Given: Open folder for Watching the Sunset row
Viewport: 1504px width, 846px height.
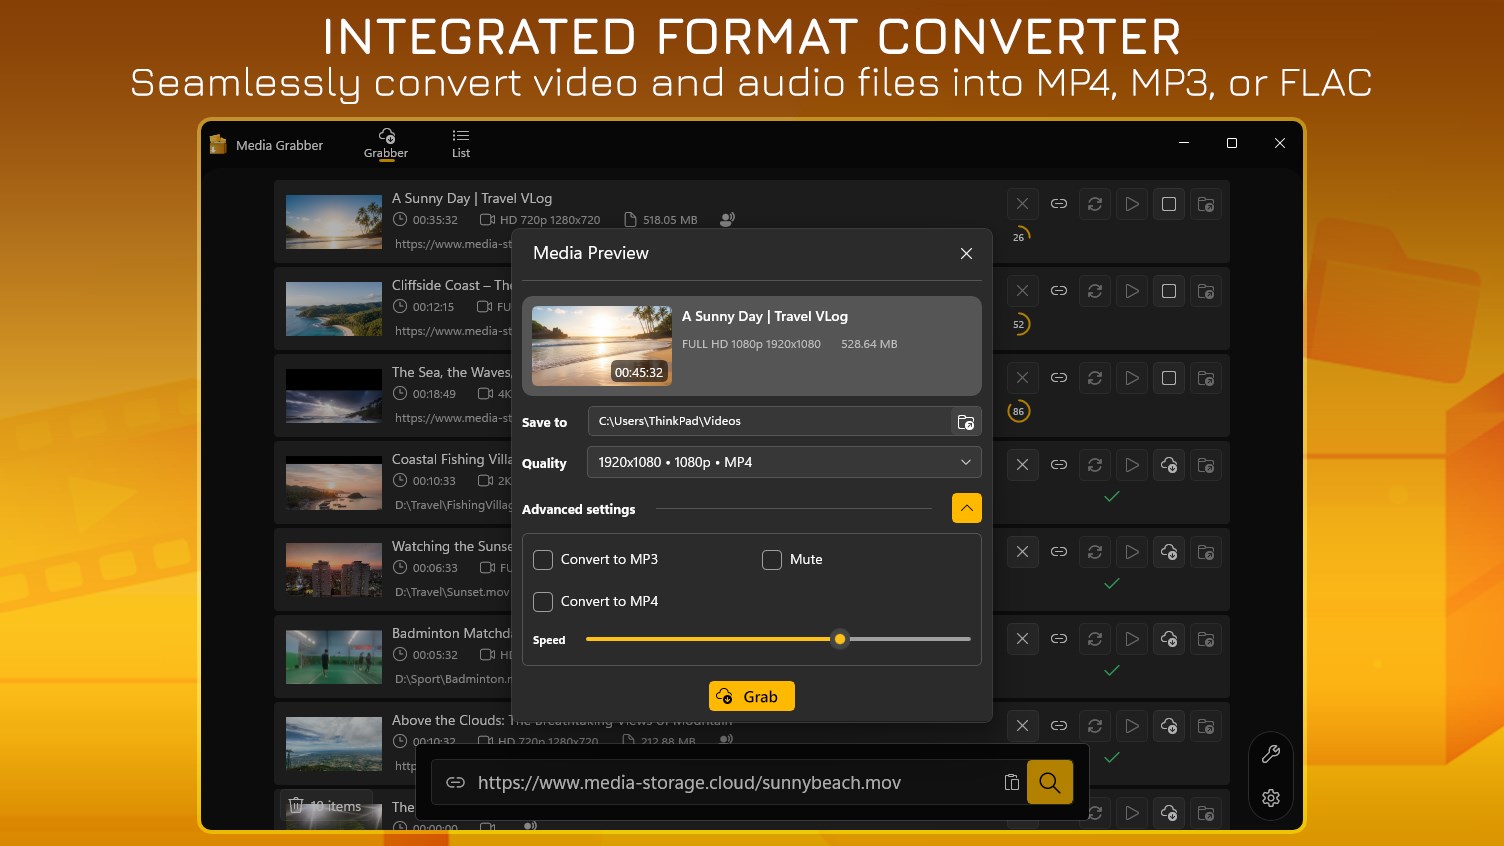Looking at the screenshot, I should [x=1206, y=552].
